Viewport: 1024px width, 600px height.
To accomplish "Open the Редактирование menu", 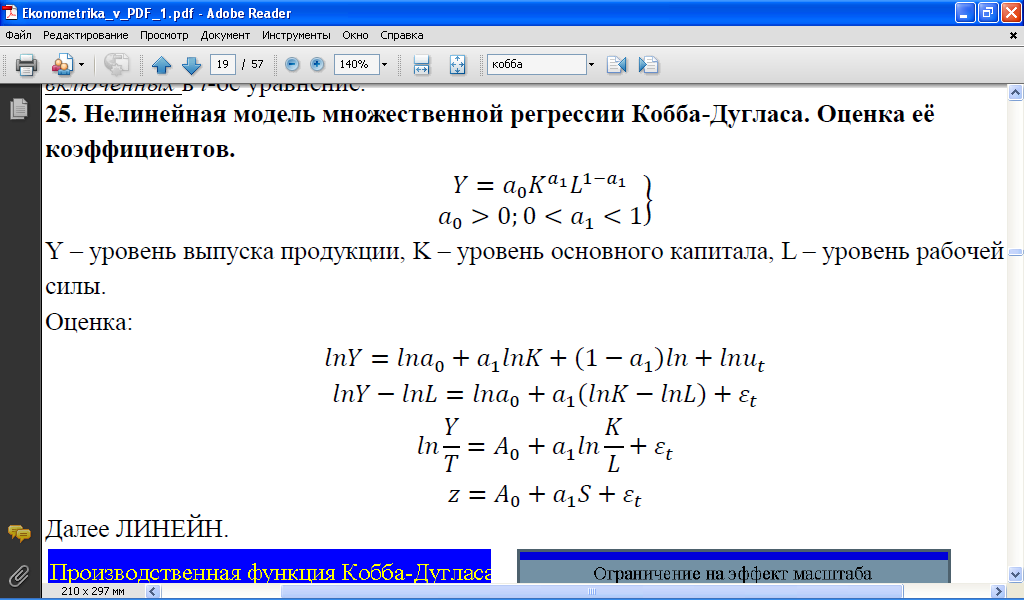I will coord(86,35).
